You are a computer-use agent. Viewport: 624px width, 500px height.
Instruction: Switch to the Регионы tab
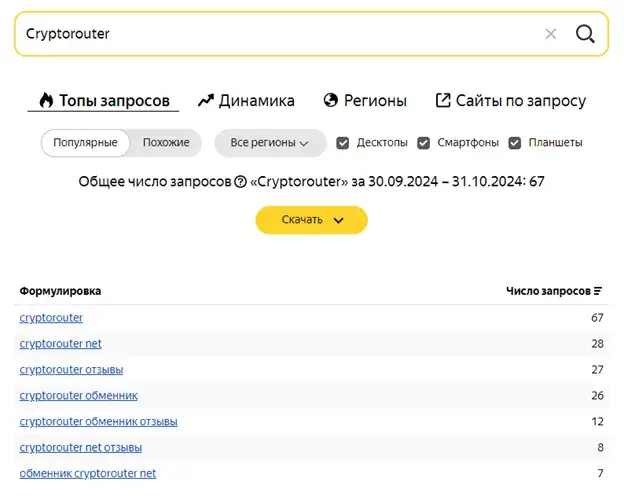[365, 101]
